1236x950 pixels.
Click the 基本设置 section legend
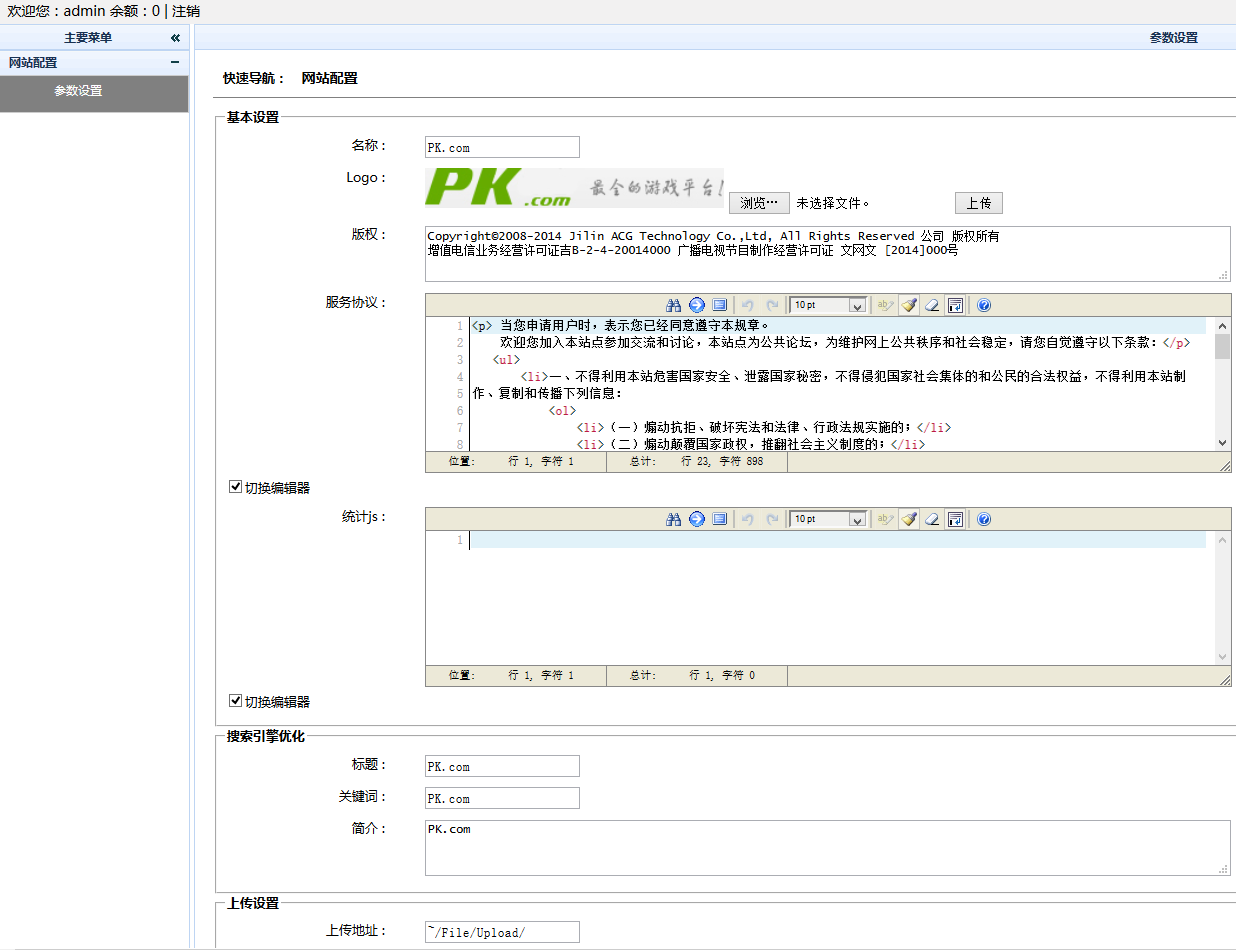tap(253, 117)
